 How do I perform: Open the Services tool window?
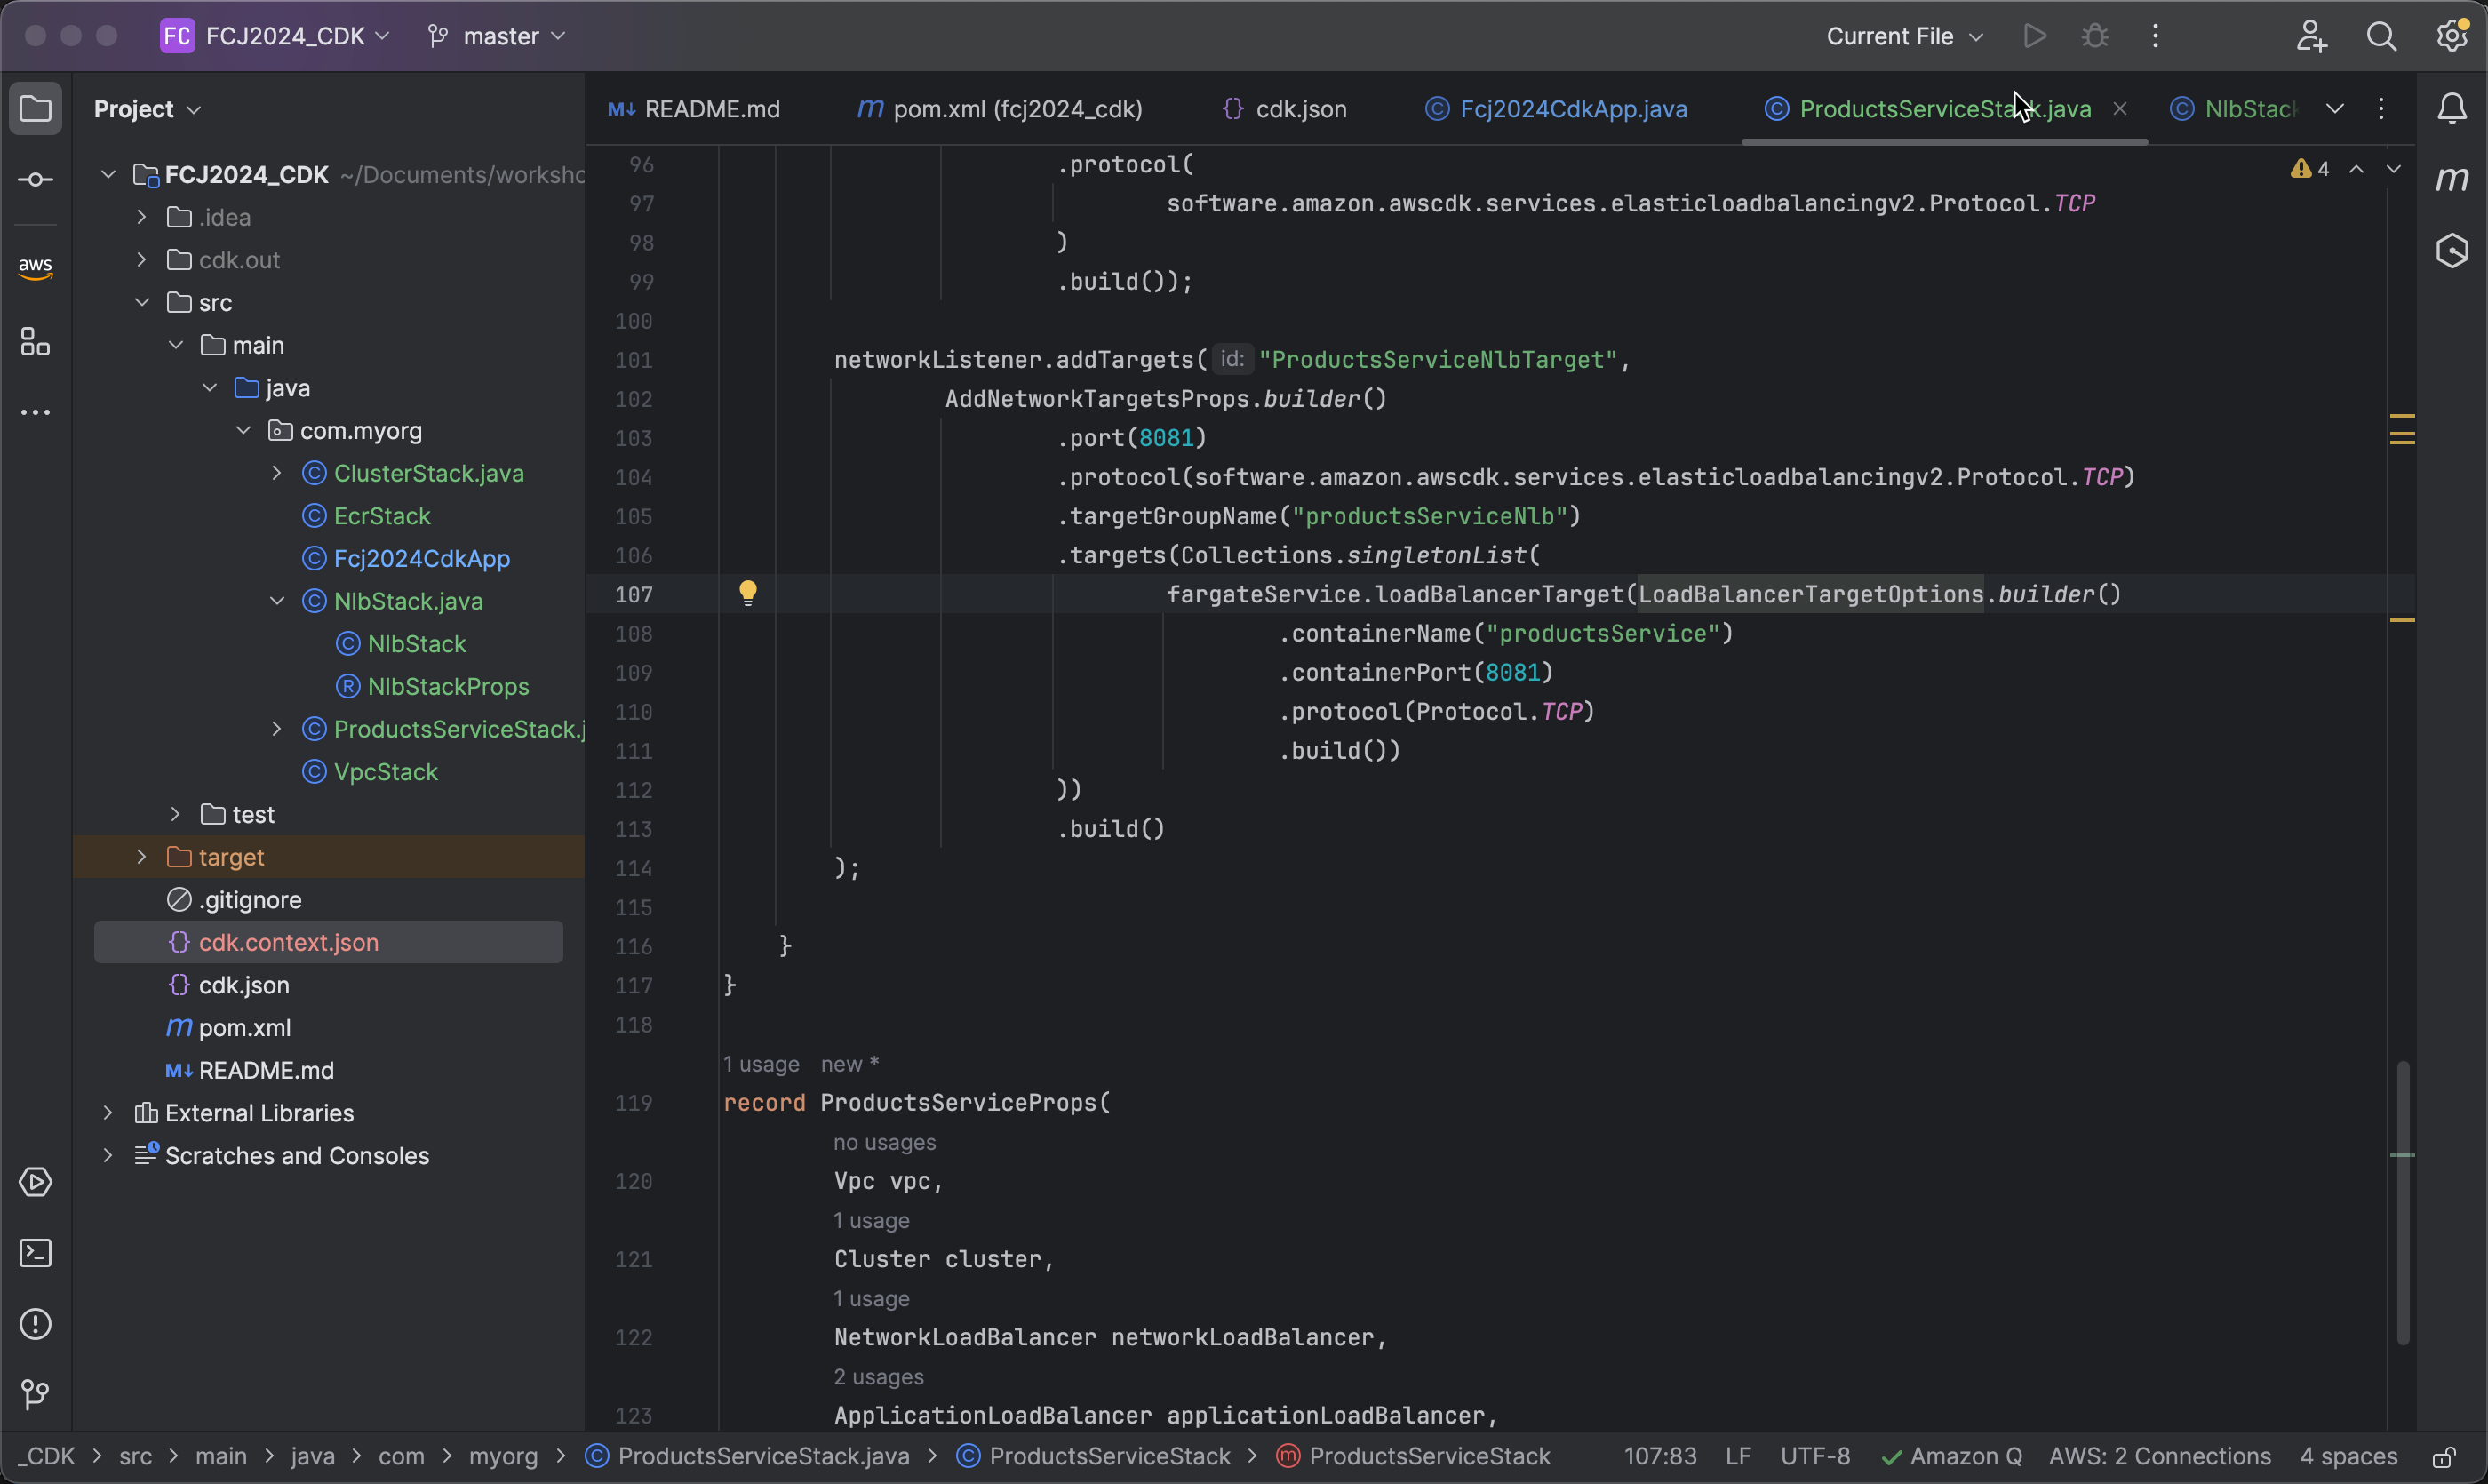coord(36,1182)
